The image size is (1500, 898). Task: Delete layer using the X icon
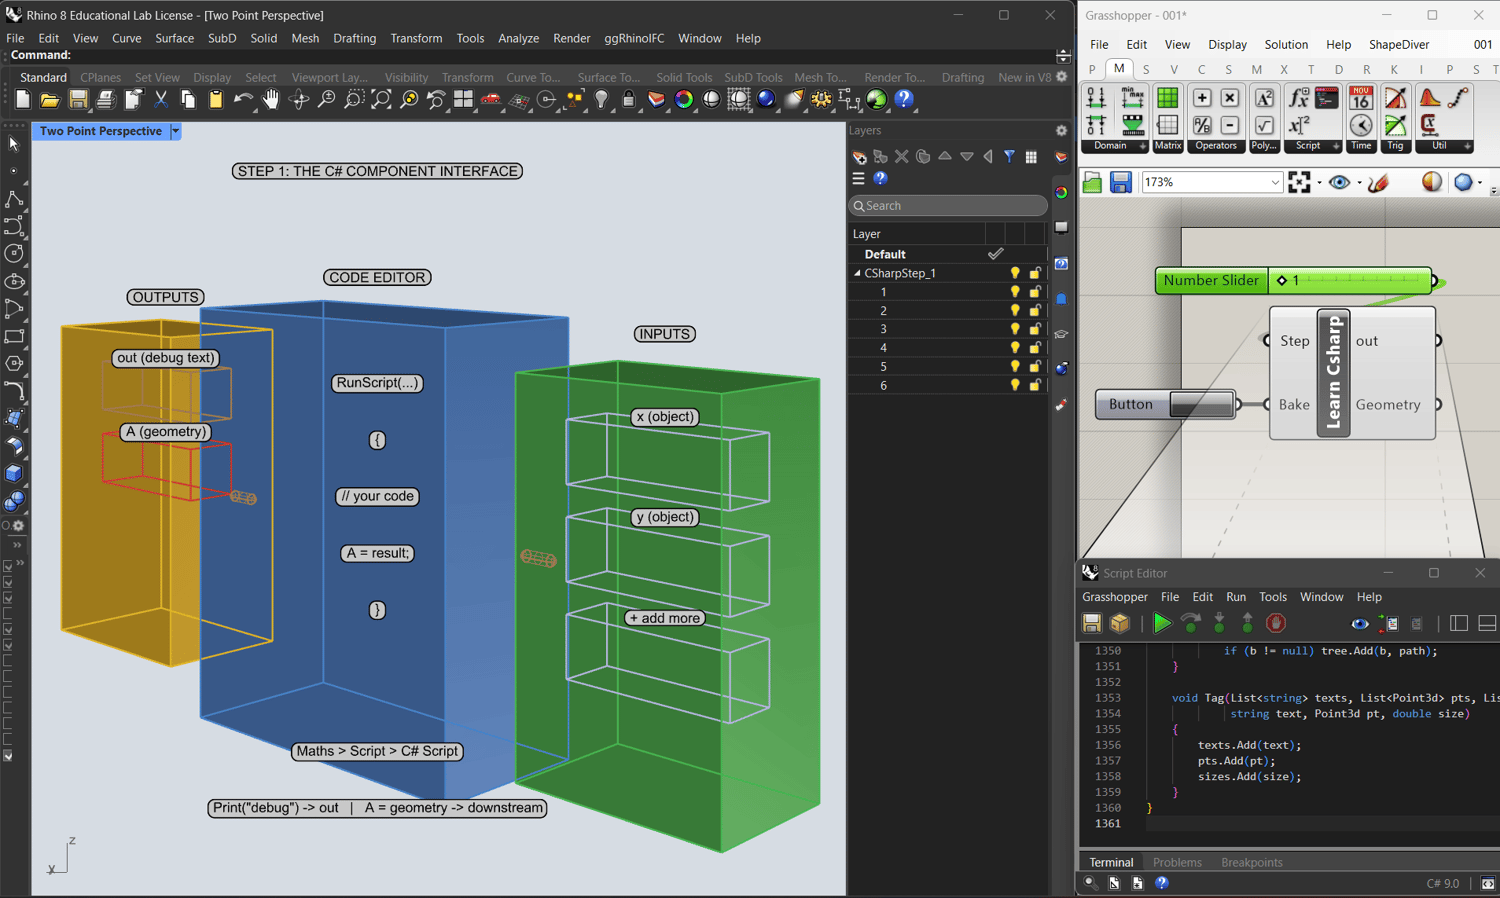tap(902, 157)
